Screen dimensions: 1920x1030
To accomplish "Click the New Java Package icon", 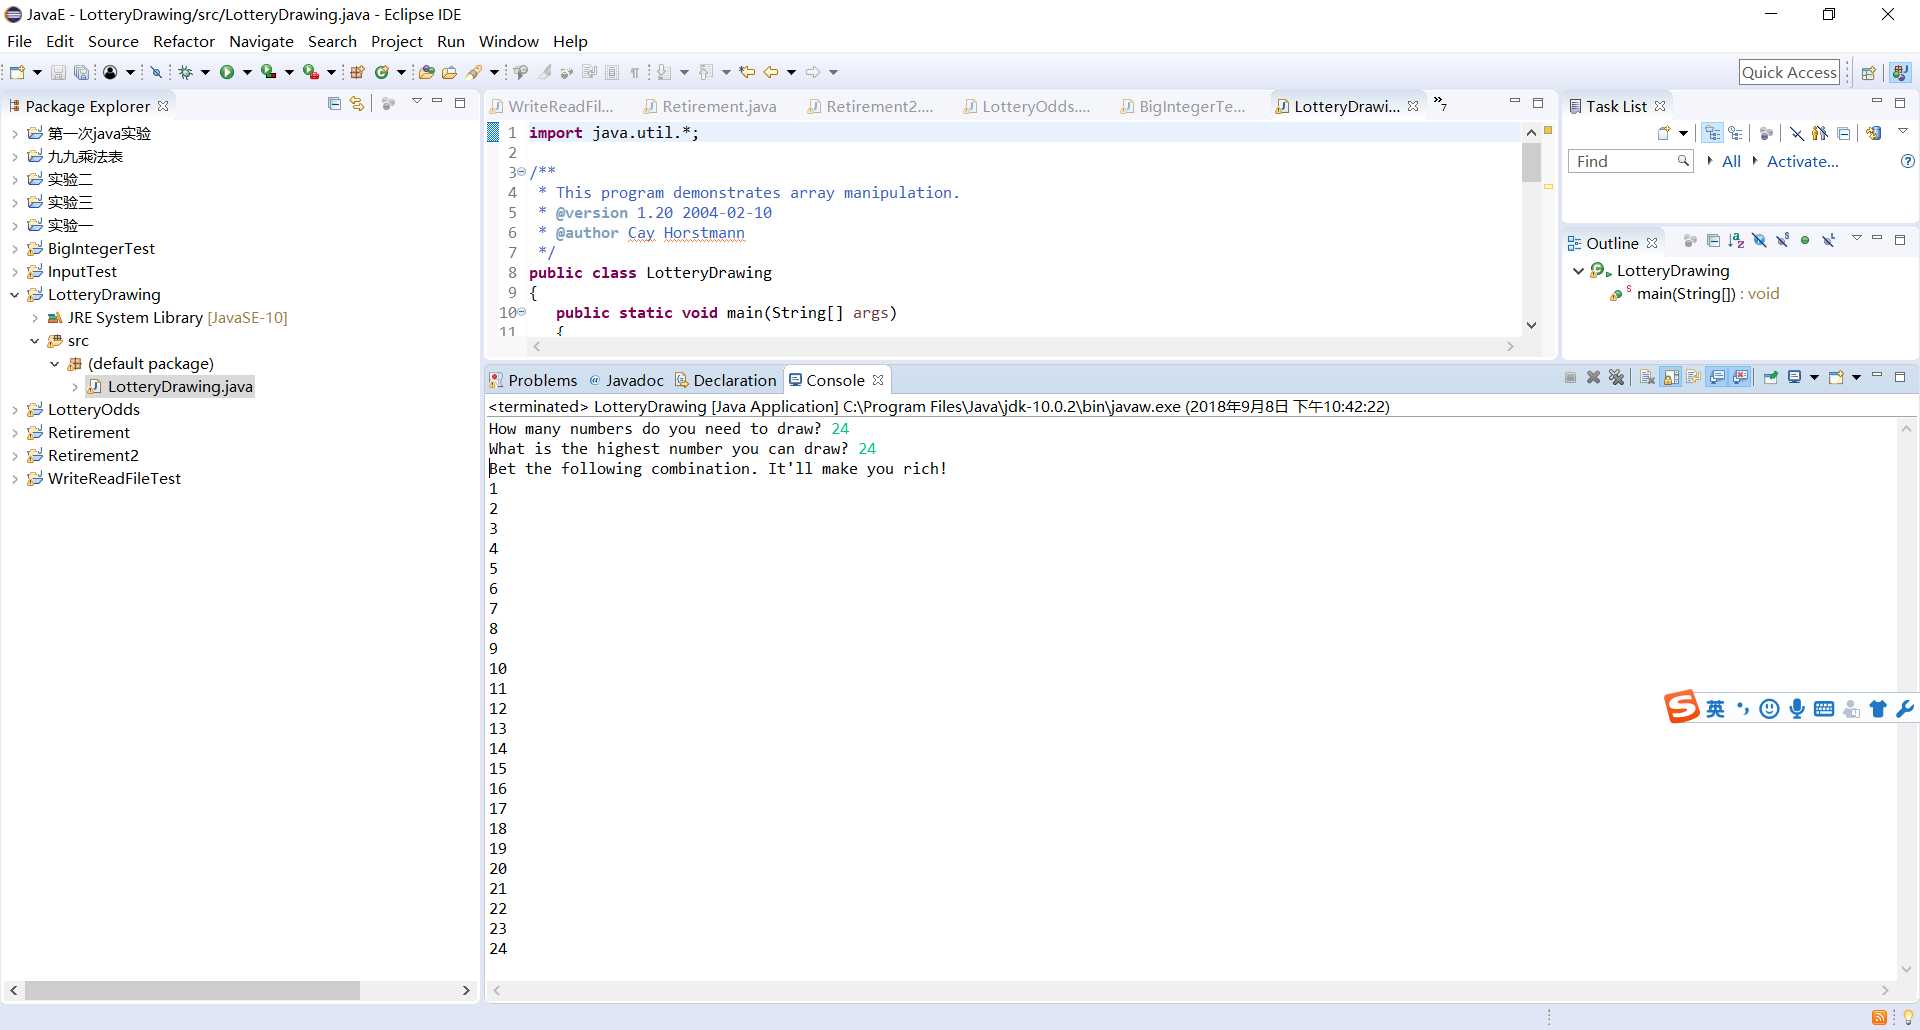I will coord(357,72).
